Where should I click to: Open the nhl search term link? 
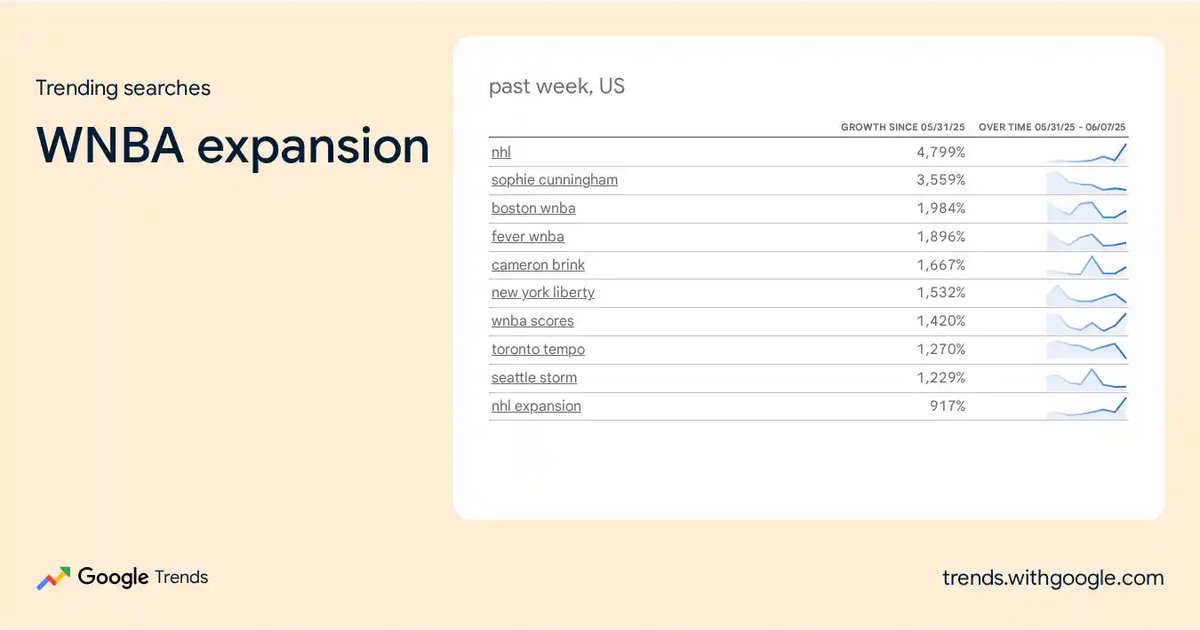click(x=501, y=152)
